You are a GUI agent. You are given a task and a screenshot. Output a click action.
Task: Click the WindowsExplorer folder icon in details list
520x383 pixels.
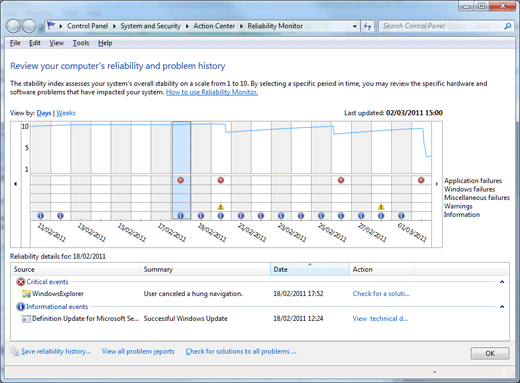tap(26, 294)
